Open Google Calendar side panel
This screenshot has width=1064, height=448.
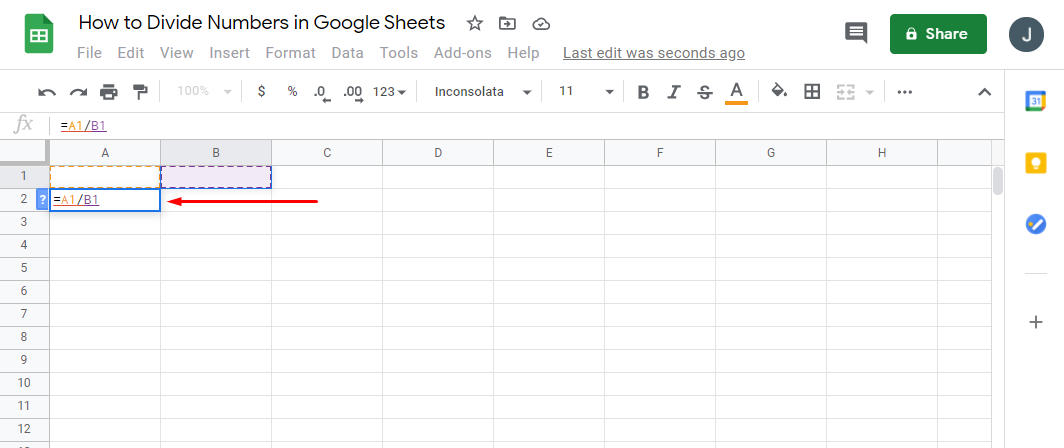tap(1036, 100)
